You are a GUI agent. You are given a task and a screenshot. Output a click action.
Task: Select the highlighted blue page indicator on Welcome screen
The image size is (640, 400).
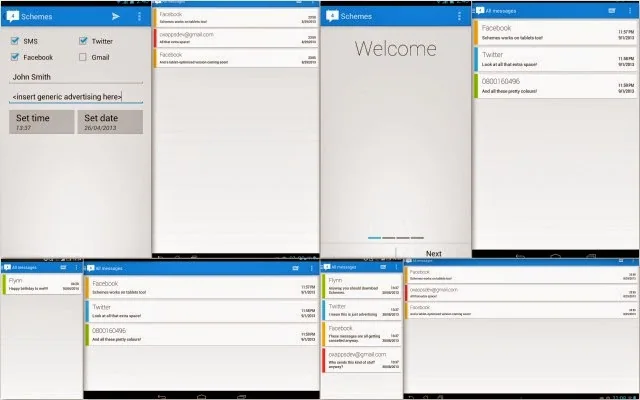(x=374, y=238)
